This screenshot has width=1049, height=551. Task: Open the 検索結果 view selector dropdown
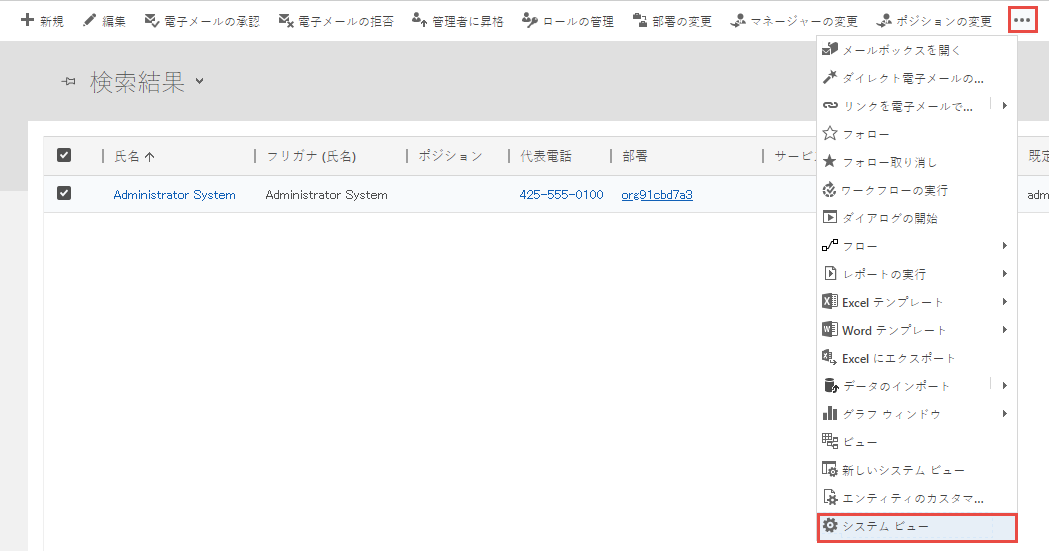(199, 82)
